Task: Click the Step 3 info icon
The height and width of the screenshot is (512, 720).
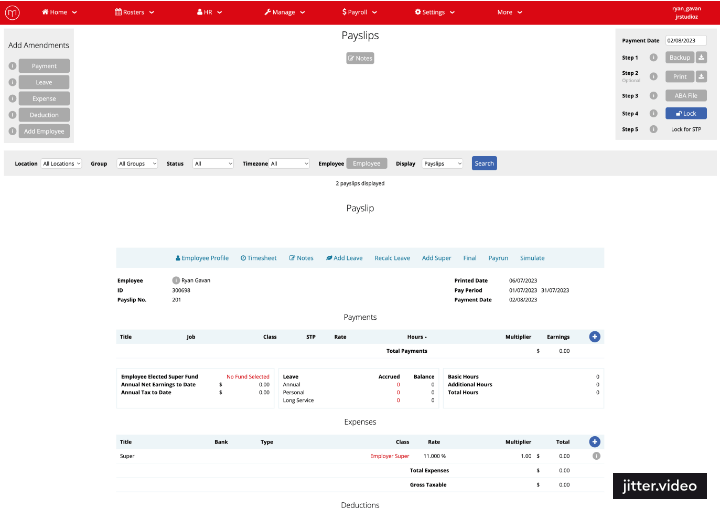Action: (x=653, y=96)
